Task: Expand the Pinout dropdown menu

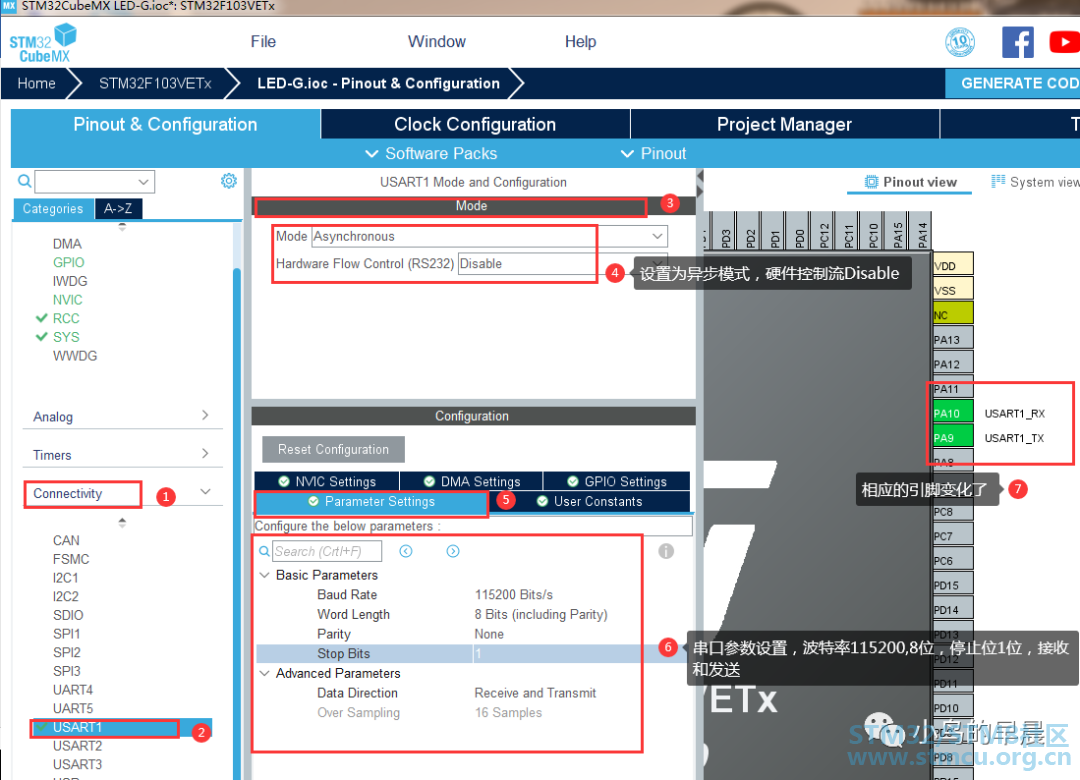Action: [x=654, y=154]
